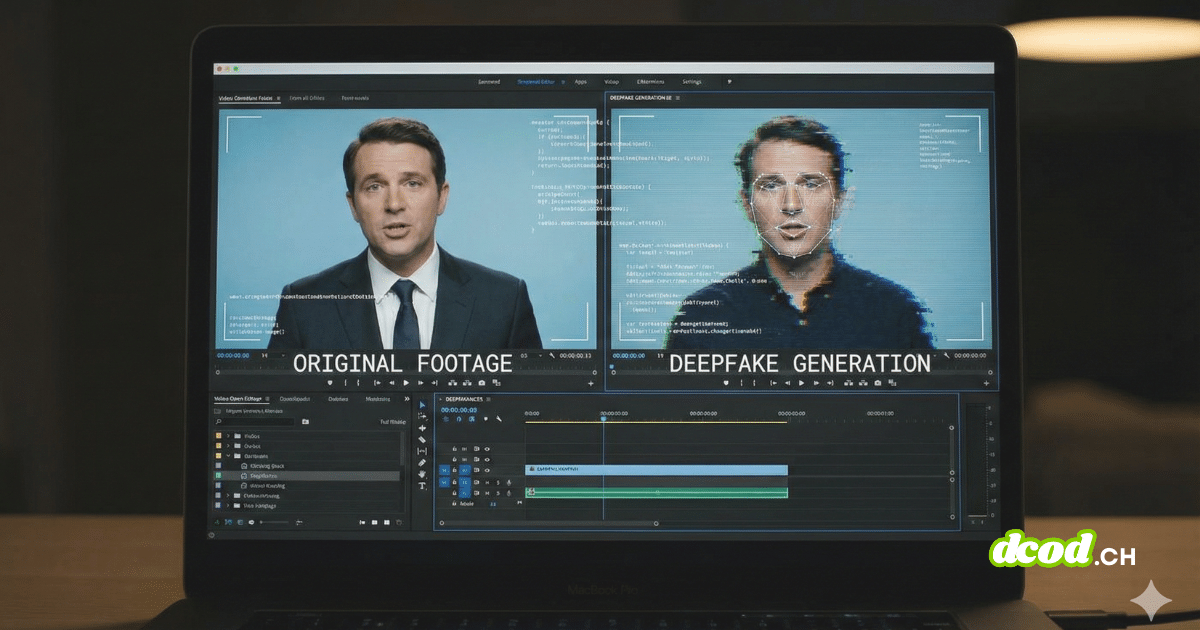Mute the audio track via the microphone toggle
Image resolution: width=1200 pixels, height=630 pixels.
(508, 482)
